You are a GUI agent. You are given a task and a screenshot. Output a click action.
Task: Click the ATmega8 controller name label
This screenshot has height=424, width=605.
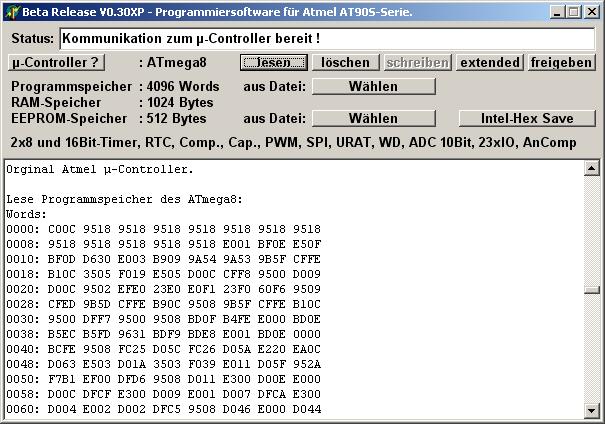click(176, 63)
